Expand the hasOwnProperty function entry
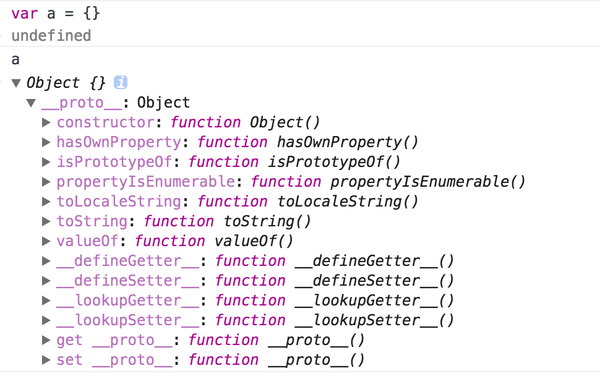This screenshot has width=600, height=376. tap(46, 142)
